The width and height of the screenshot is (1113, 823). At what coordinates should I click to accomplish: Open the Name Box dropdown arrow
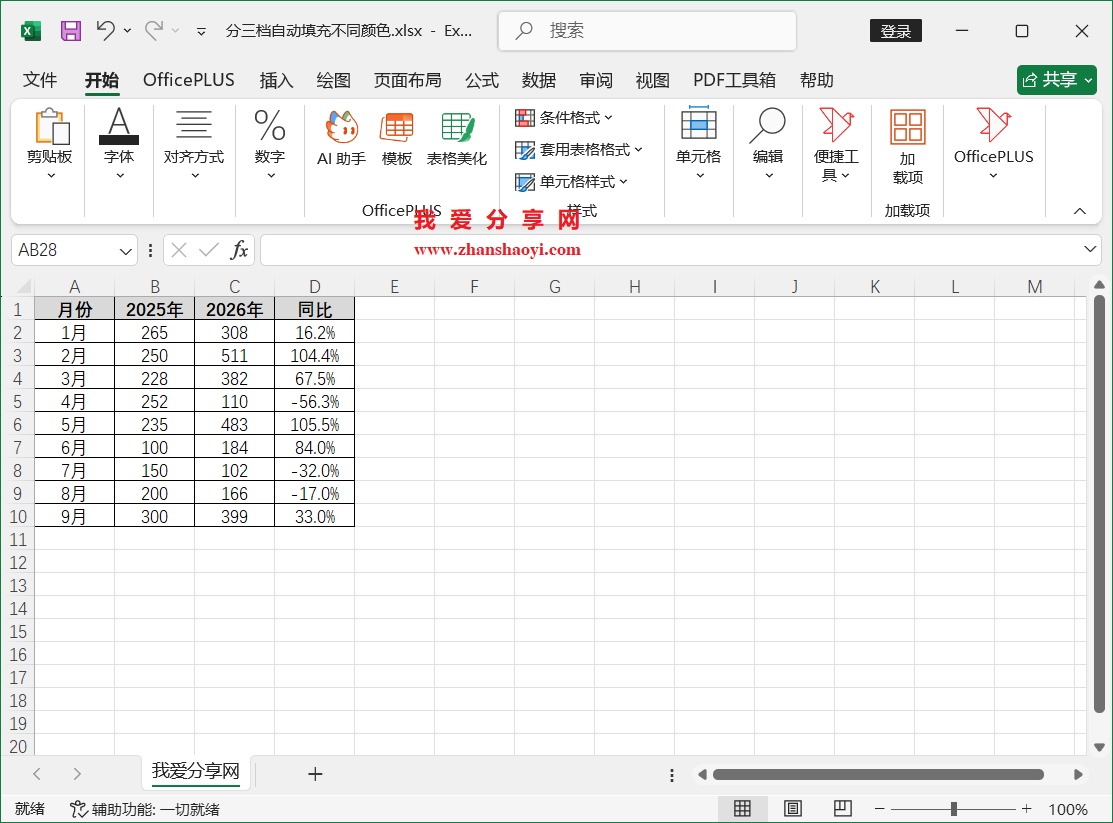point(125,251)
